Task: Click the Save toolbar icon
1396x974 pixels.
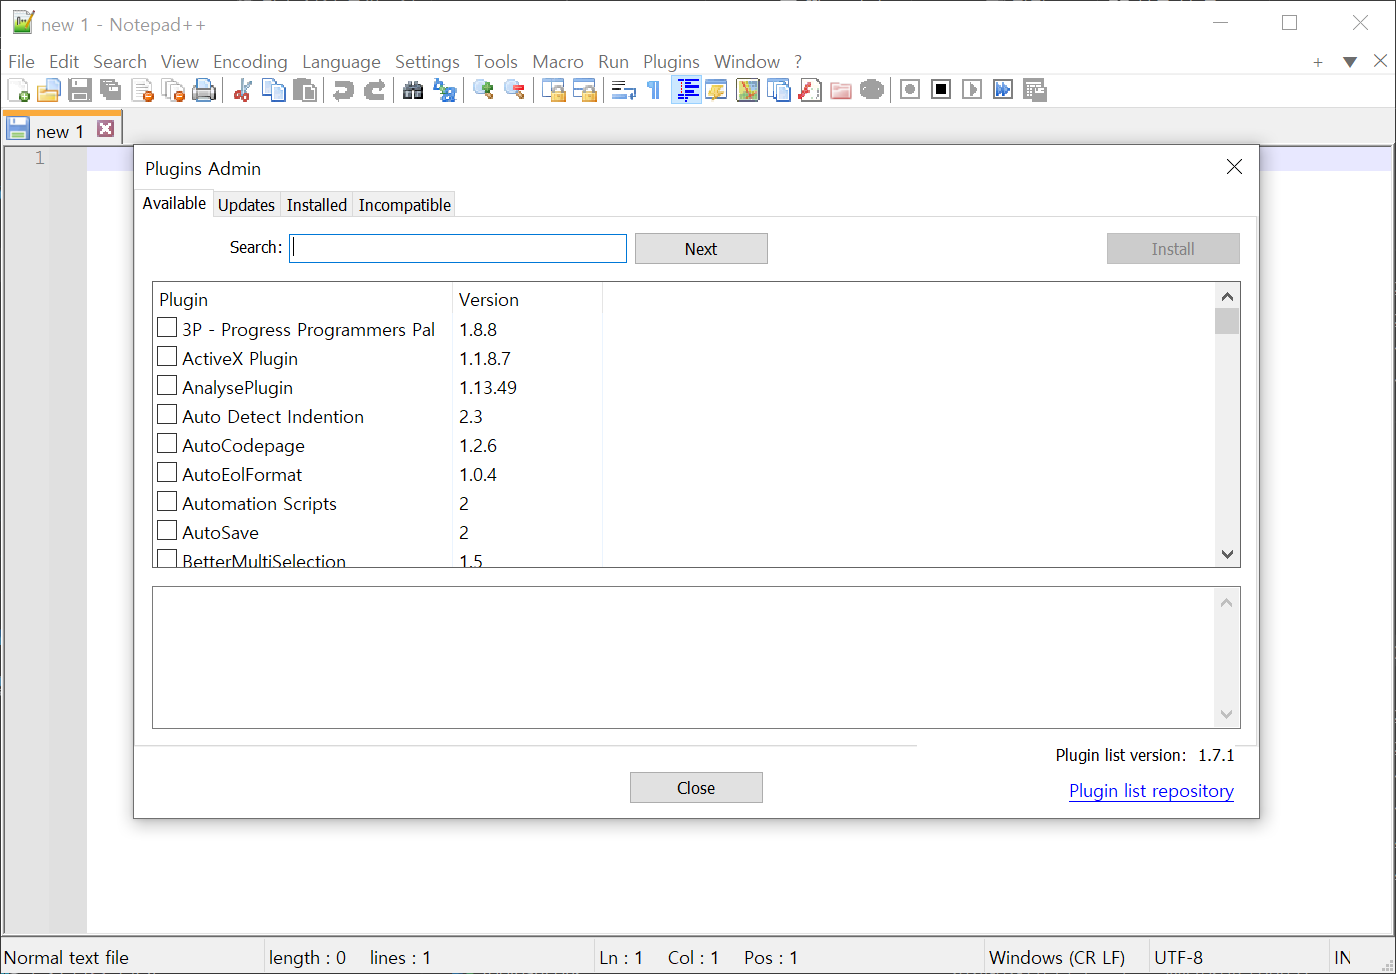Action: 80,90
